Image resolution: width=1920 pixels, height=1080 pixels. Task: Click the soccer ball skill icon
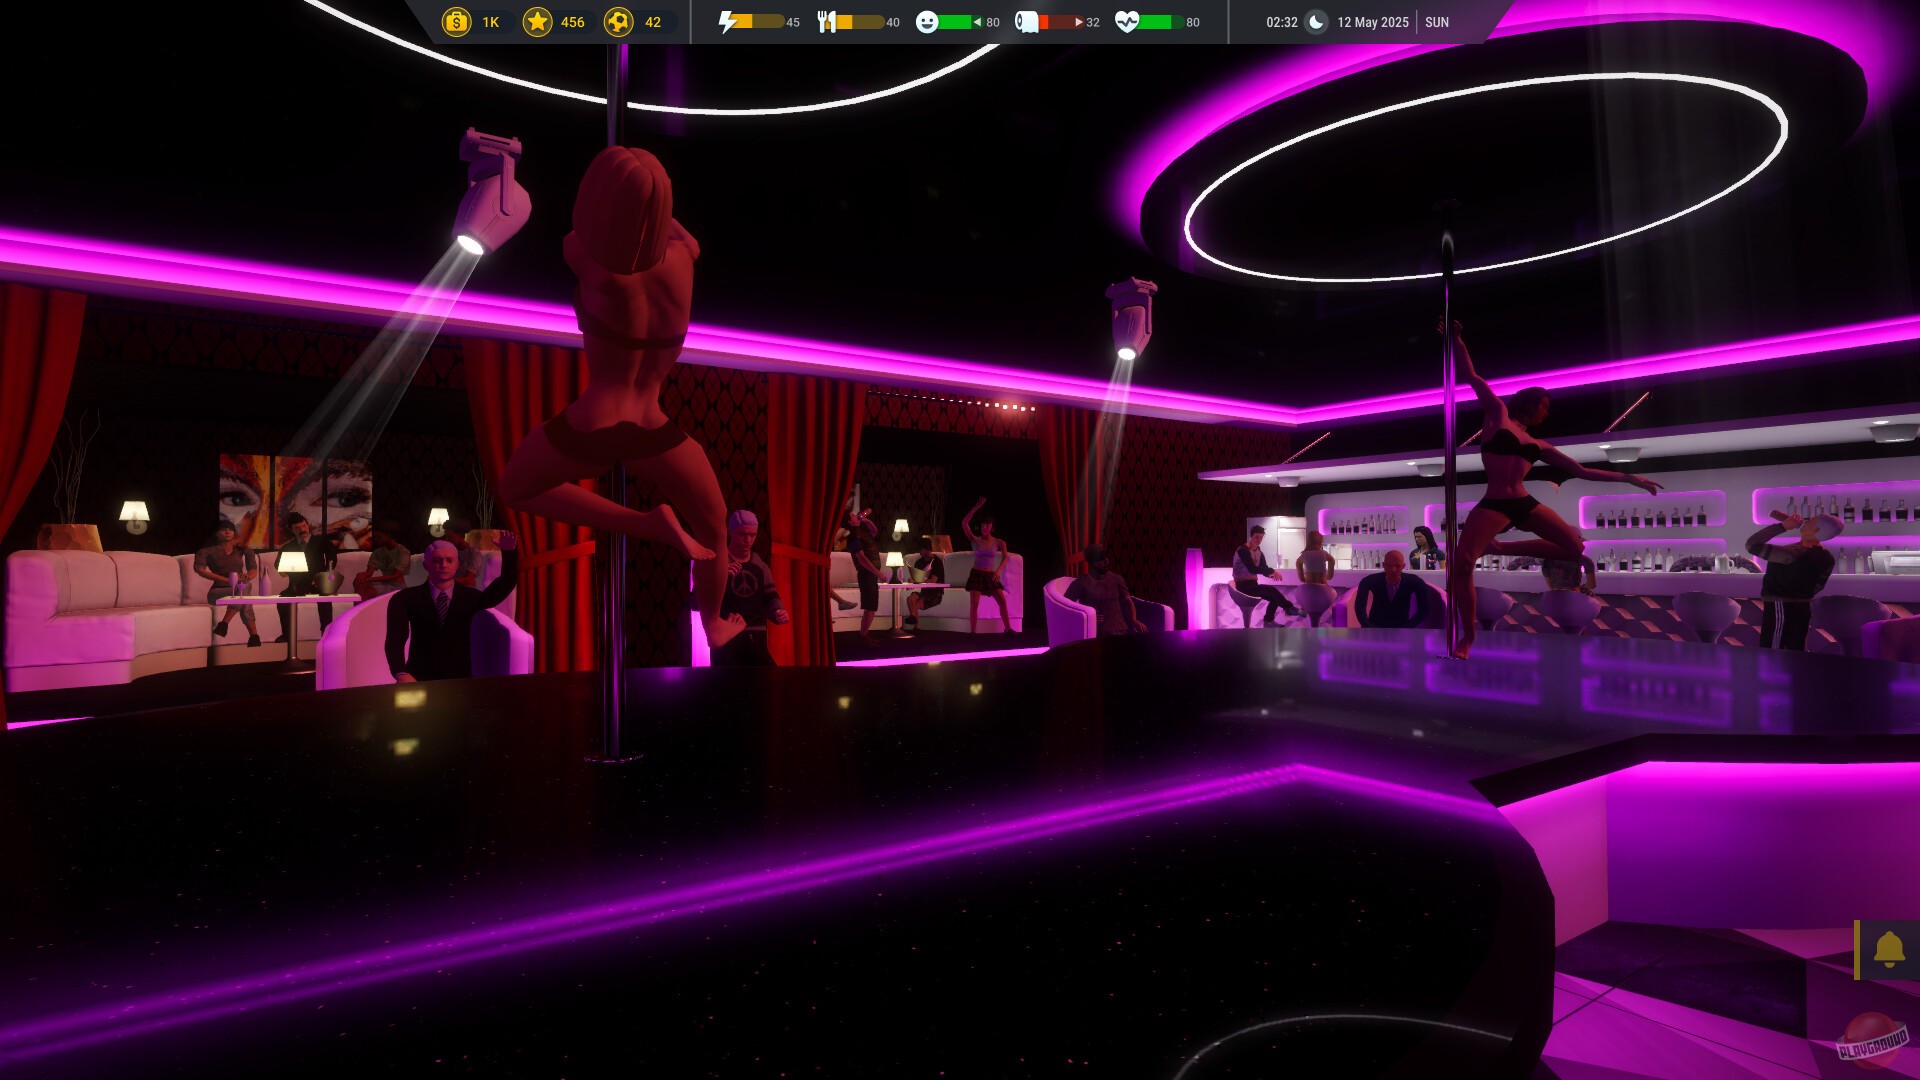coord(619,22)
